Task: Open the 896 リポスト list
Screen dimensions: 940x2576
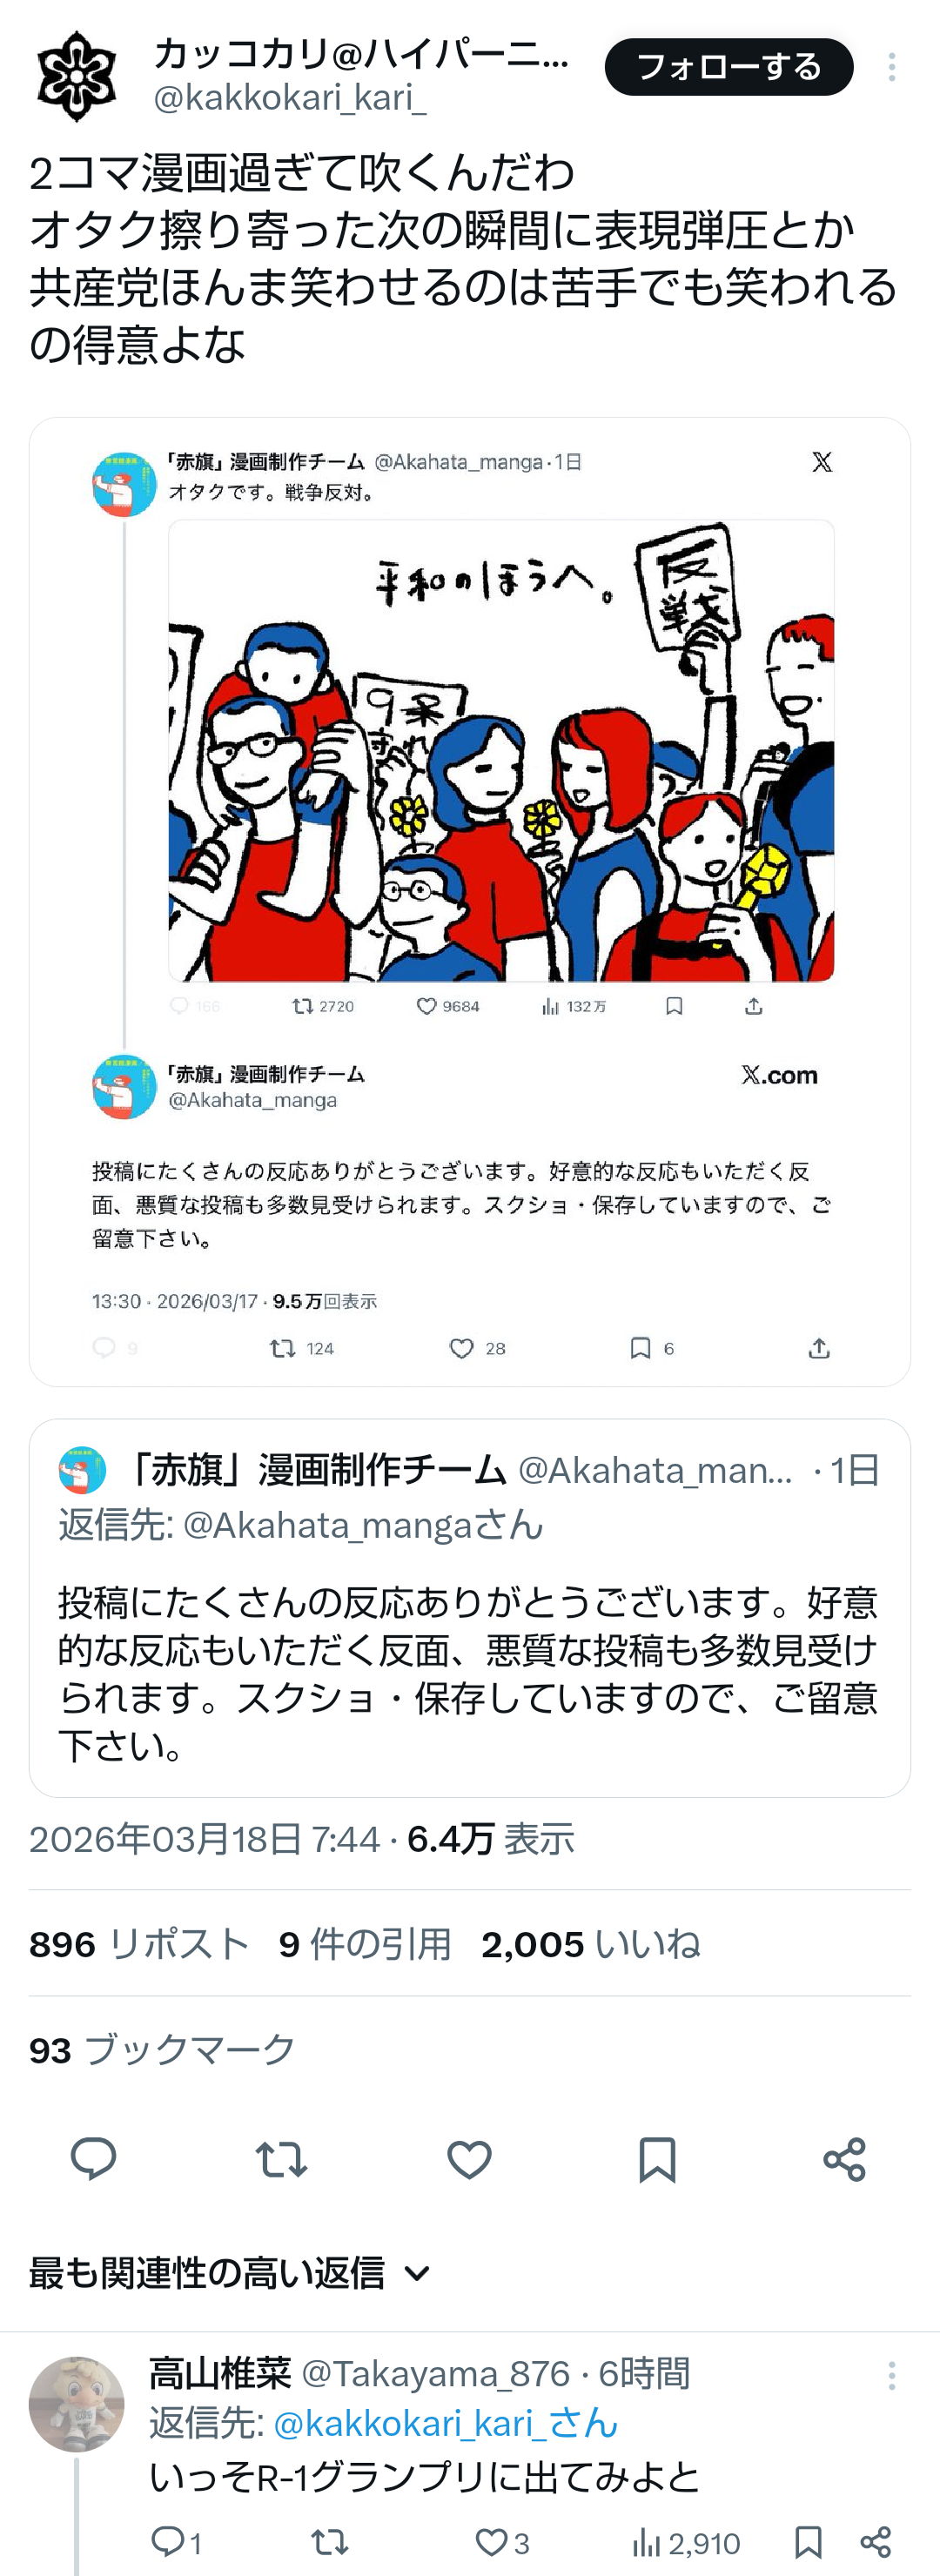Action: [139, 1944]
